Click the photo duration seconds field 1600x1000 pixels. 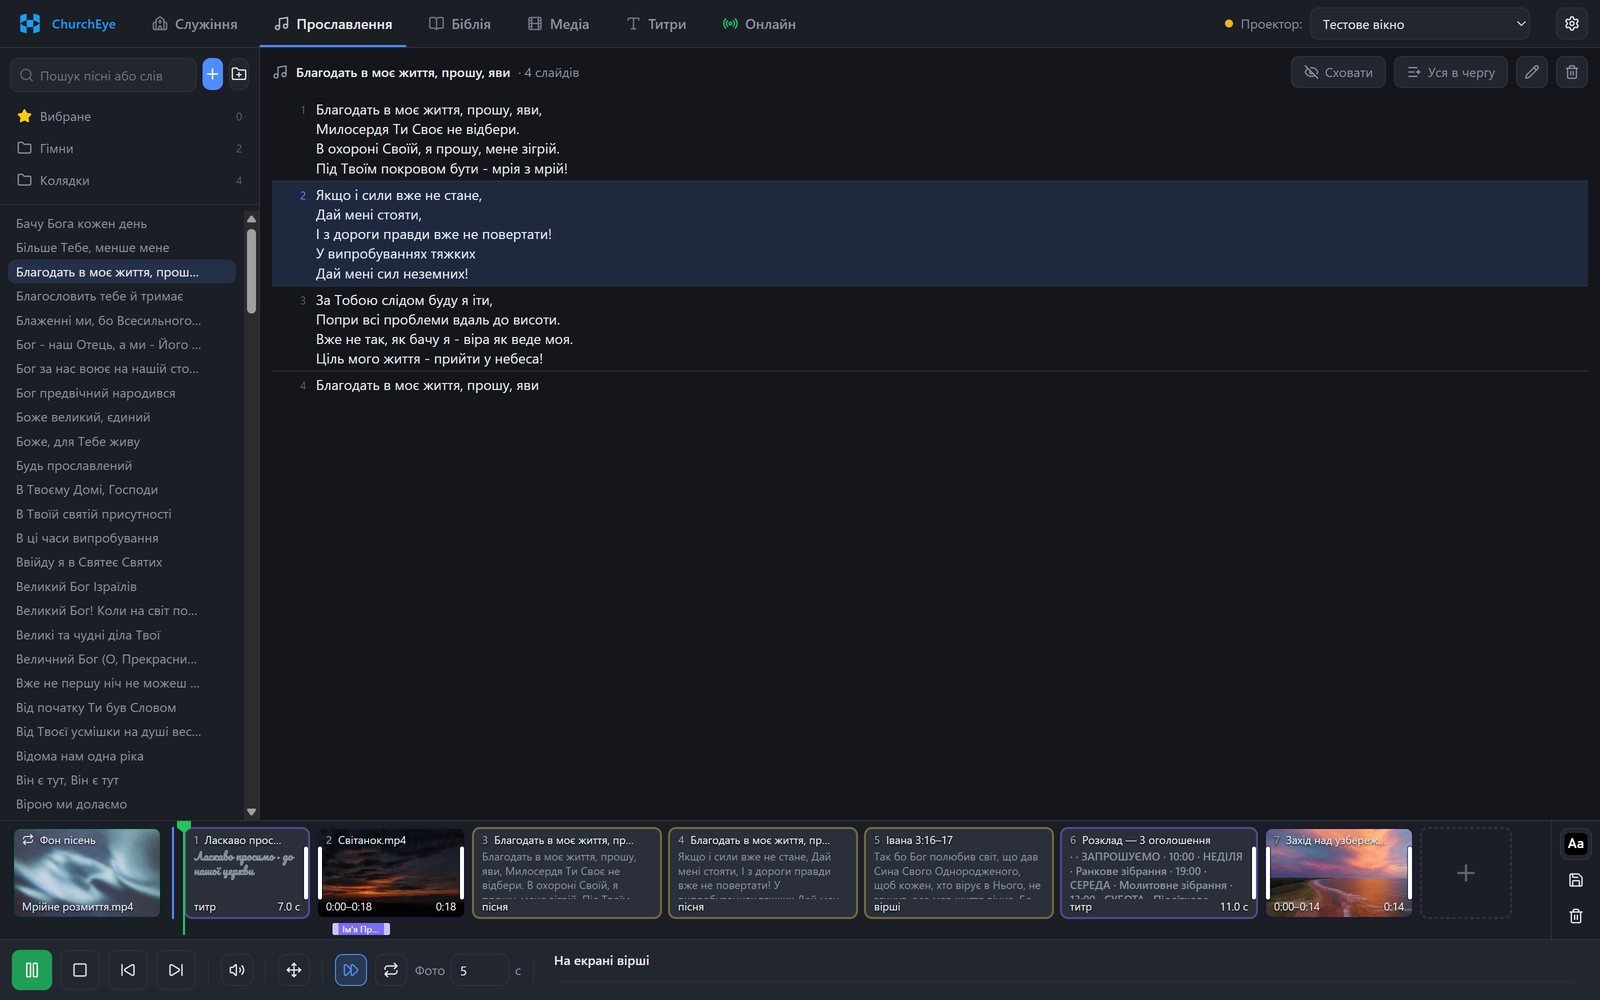coord(479,970)
